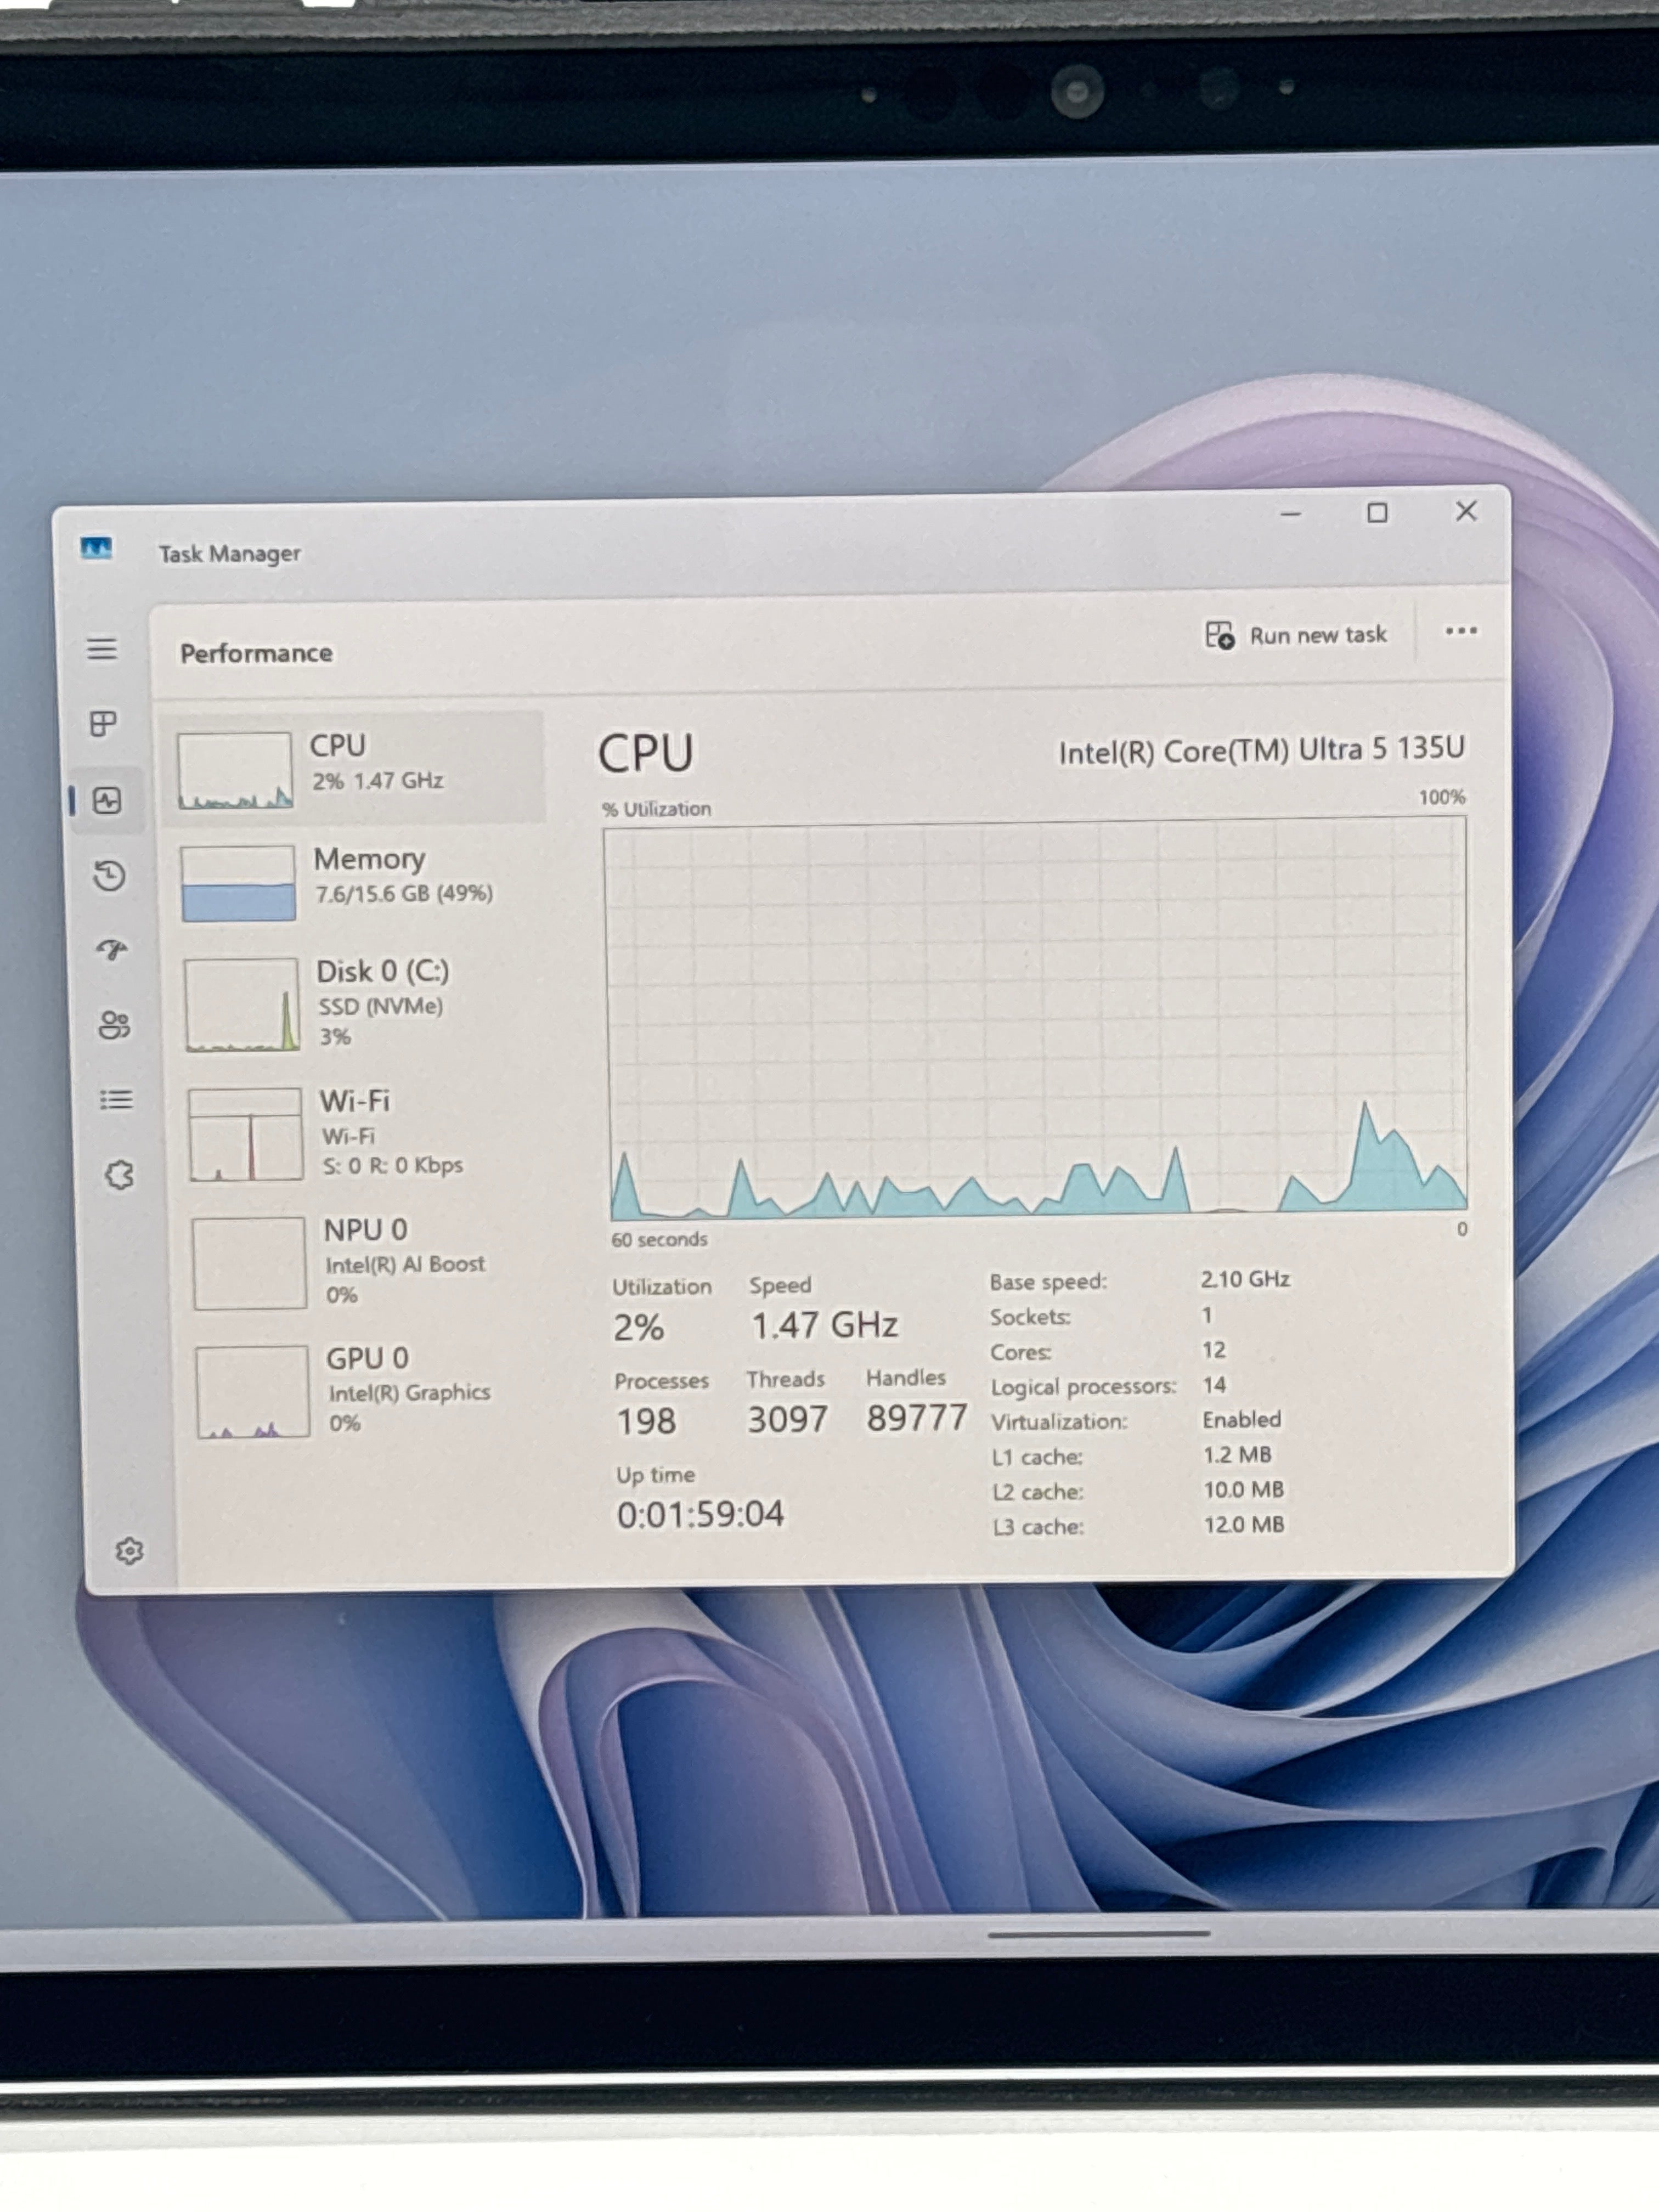The image size is (1659, 2212).
Task: Click the L1 cache value 1.2 MB
Action: tap(1238, 1454)
